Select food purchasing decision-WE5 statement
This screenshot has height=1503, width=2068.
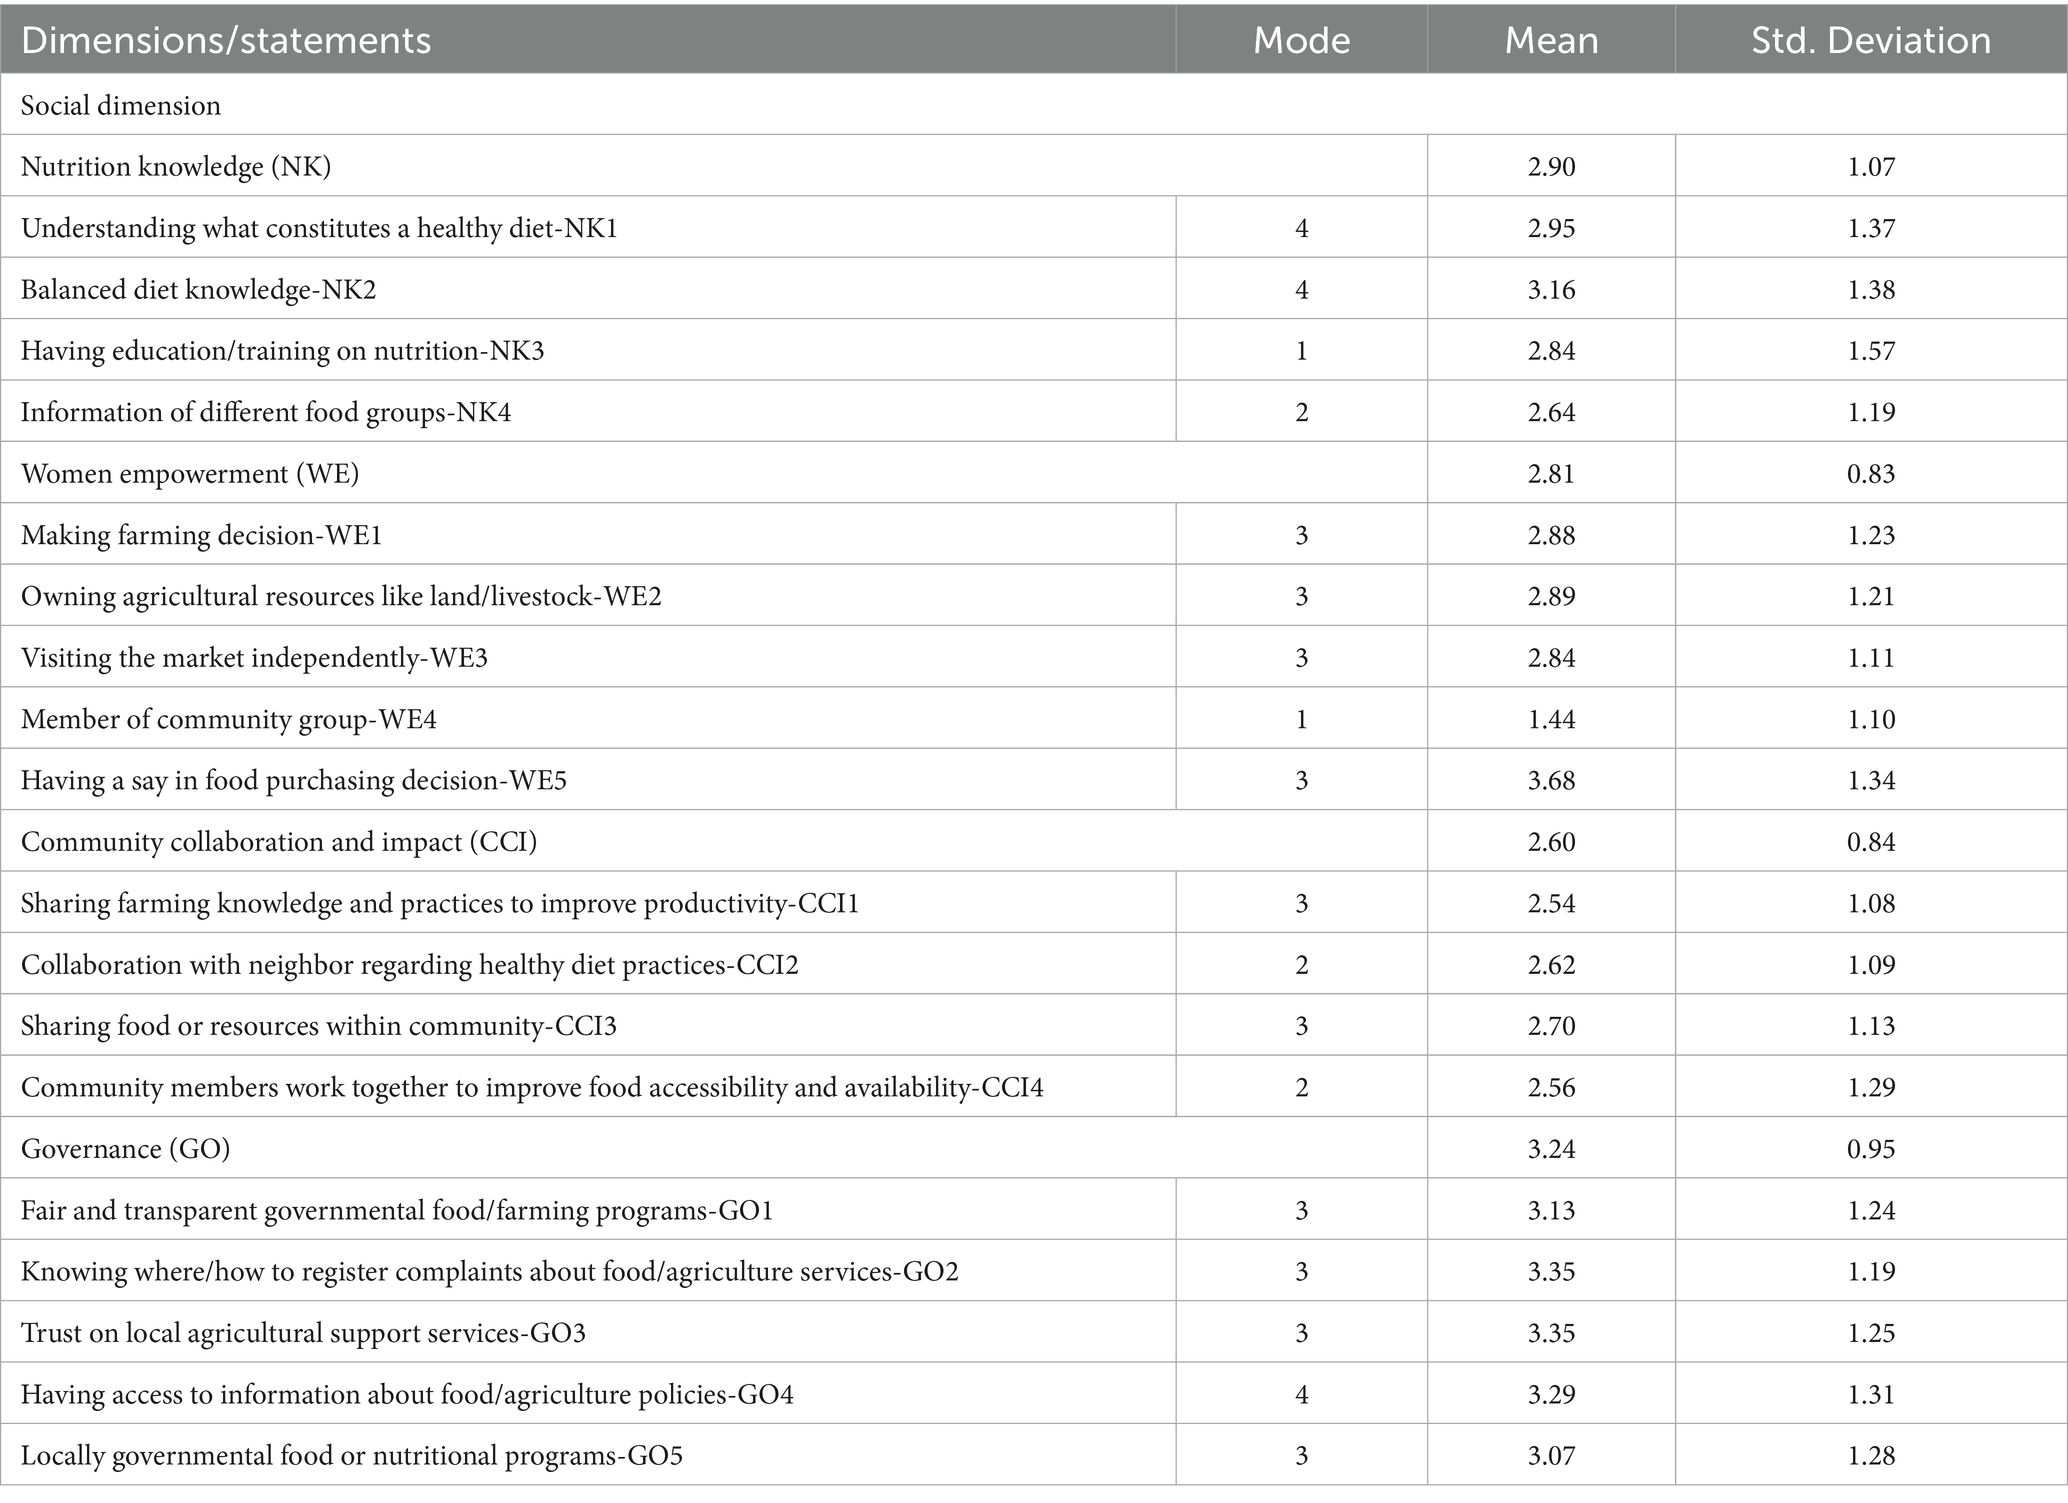[x=294, y=780]
